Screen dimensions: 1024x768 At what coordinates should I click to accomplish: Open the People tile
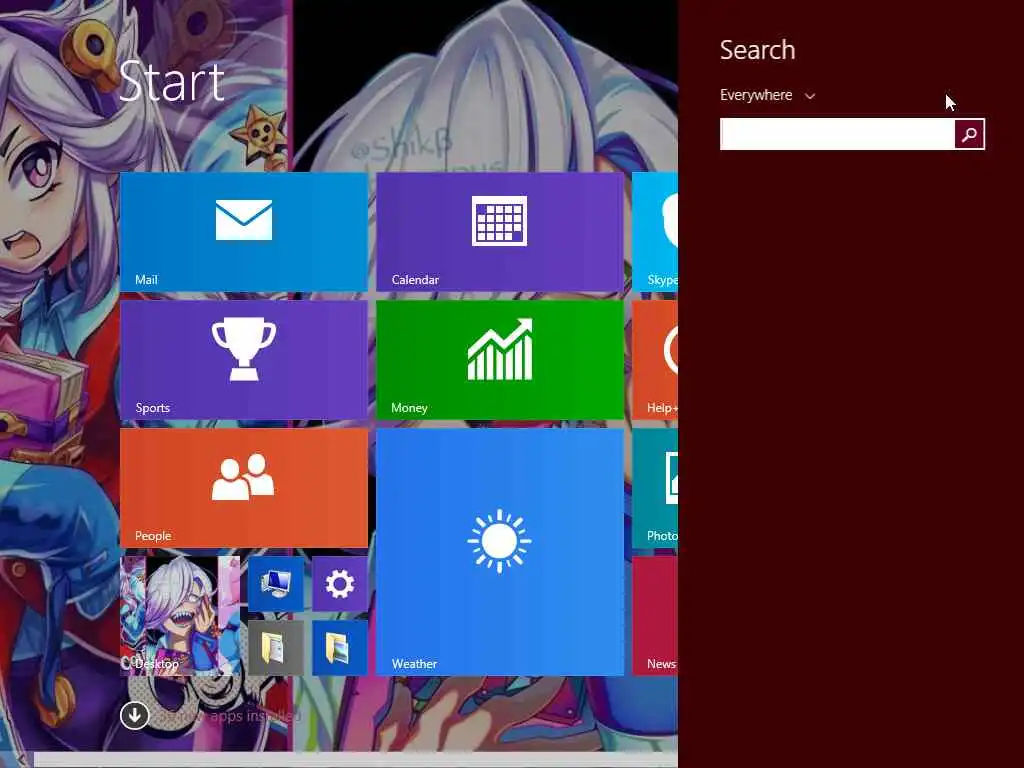pos(244,488)
